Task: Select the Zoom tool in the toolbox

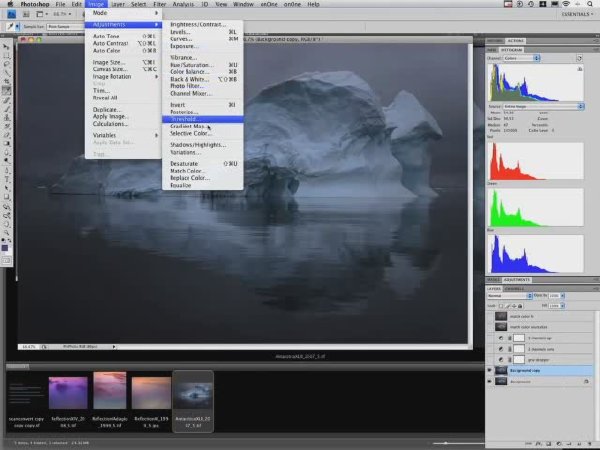Action: click(7, 233)
